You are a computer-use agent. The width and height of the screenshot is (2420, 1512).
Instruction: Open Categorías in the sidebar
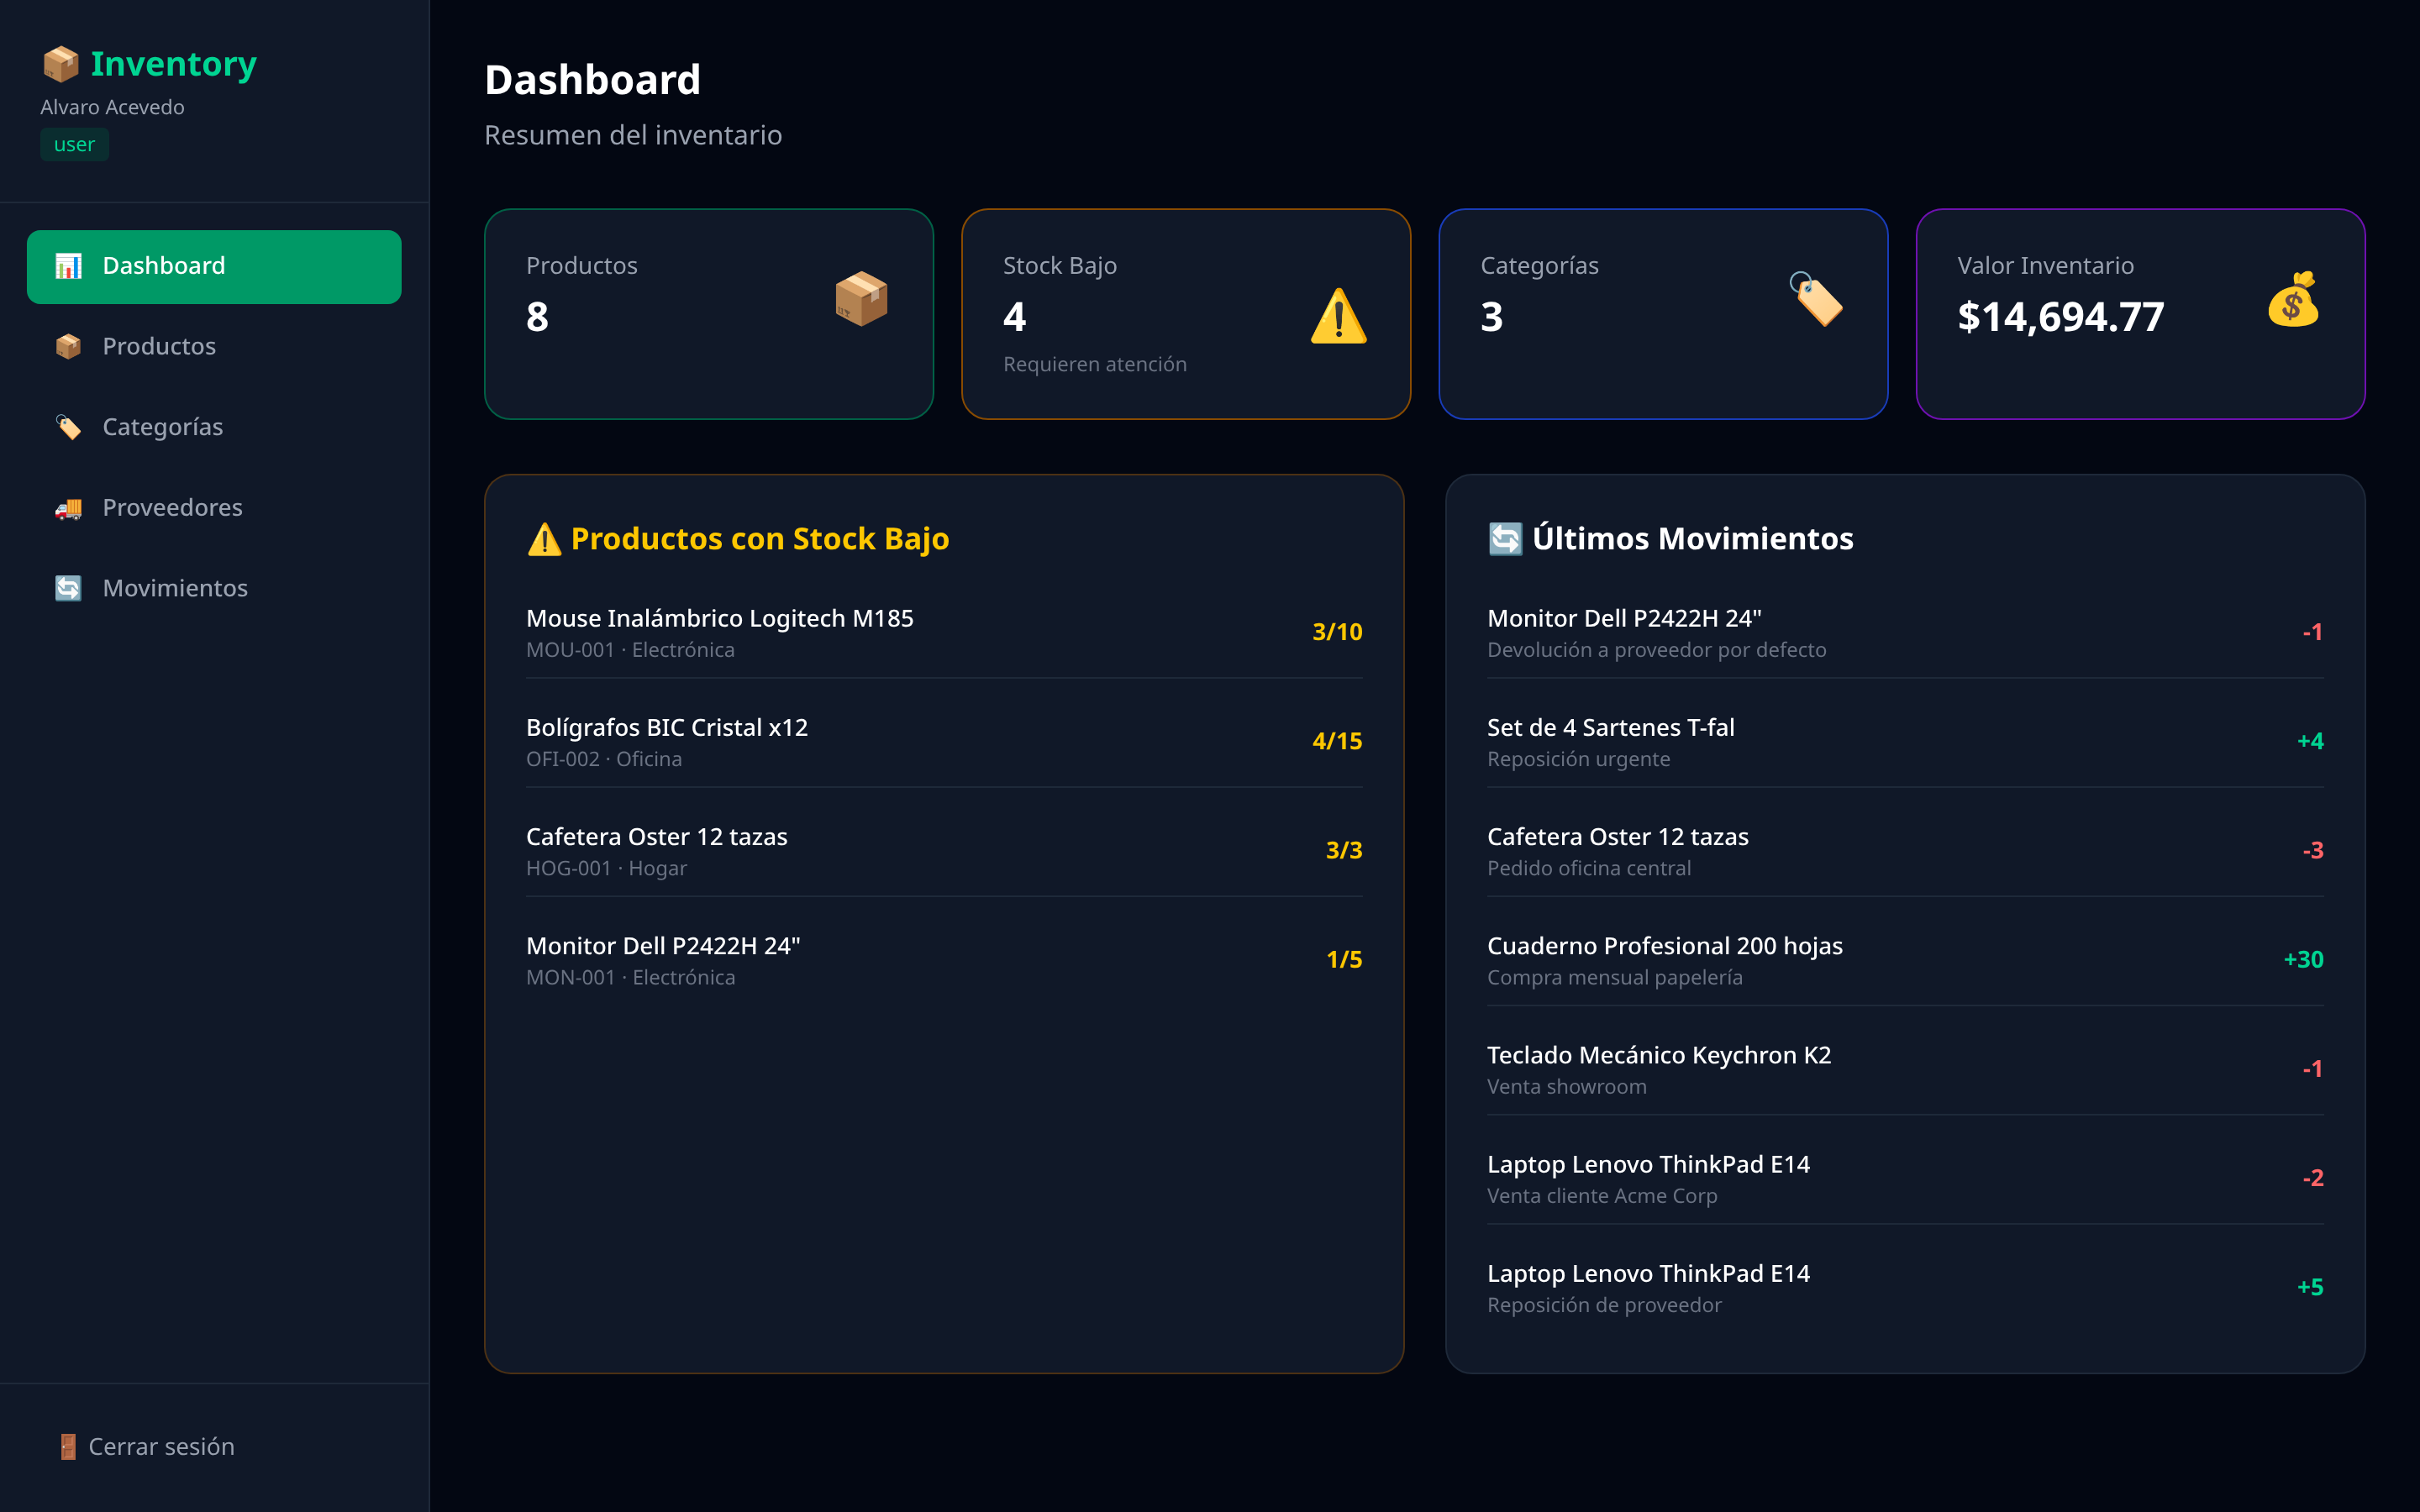click(214, 428)
